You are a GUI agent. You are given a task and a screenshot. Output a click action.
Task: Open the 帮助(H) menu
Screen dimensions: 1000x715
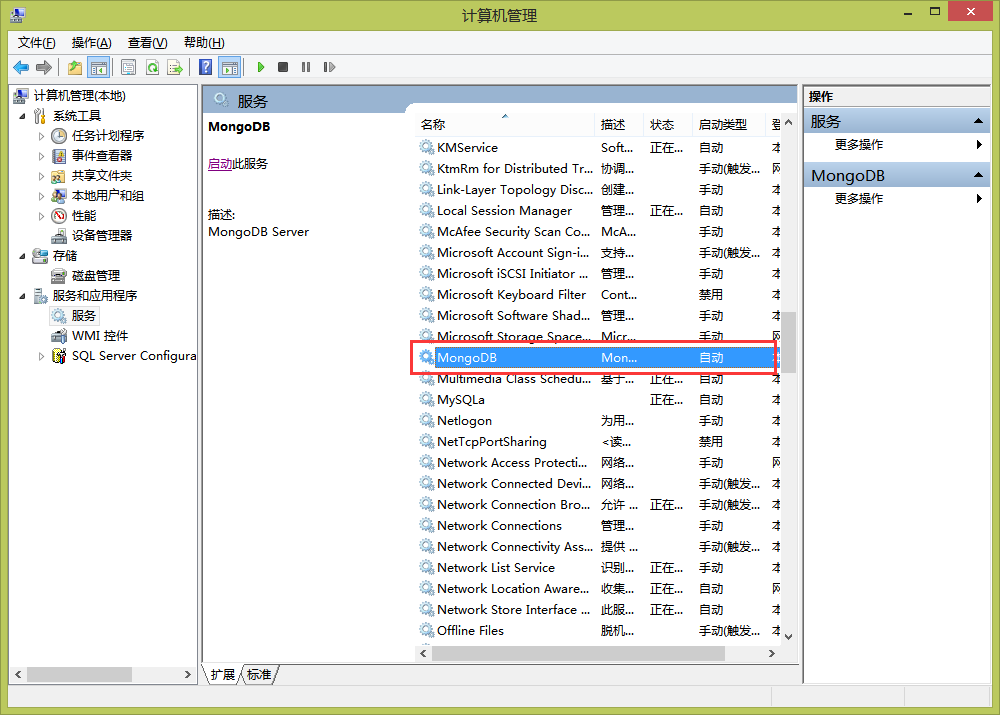204,43
